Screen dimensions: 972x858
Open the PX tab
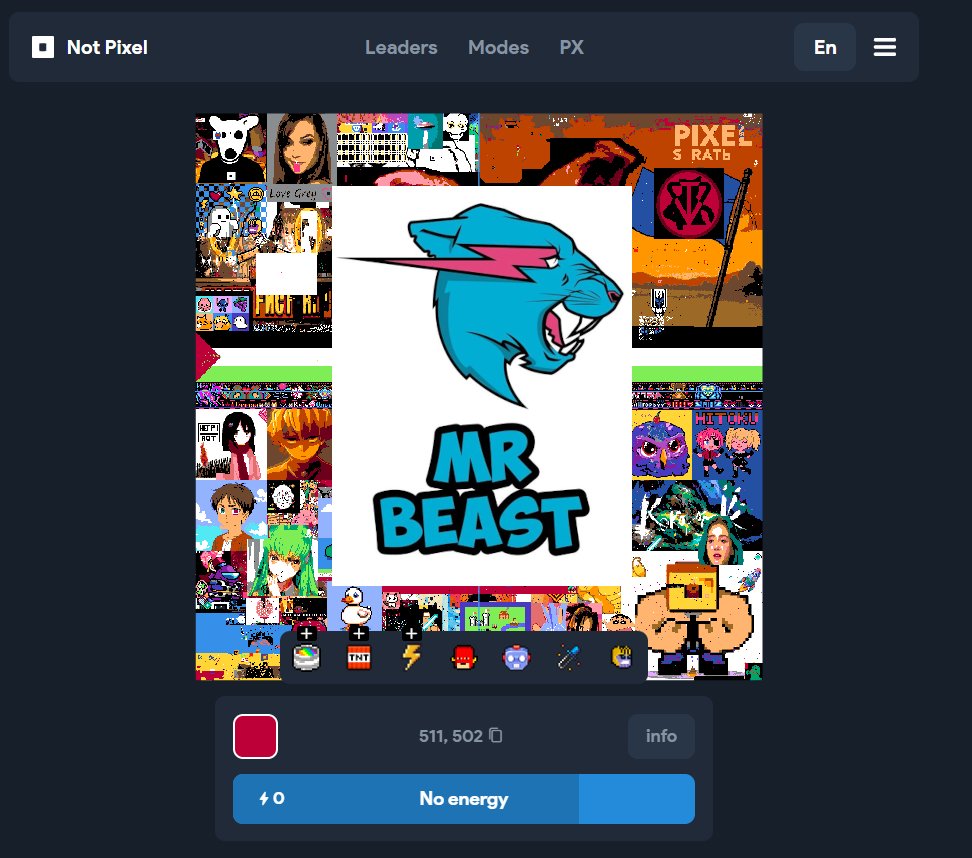pyautogui.click(x=572, y=47)
